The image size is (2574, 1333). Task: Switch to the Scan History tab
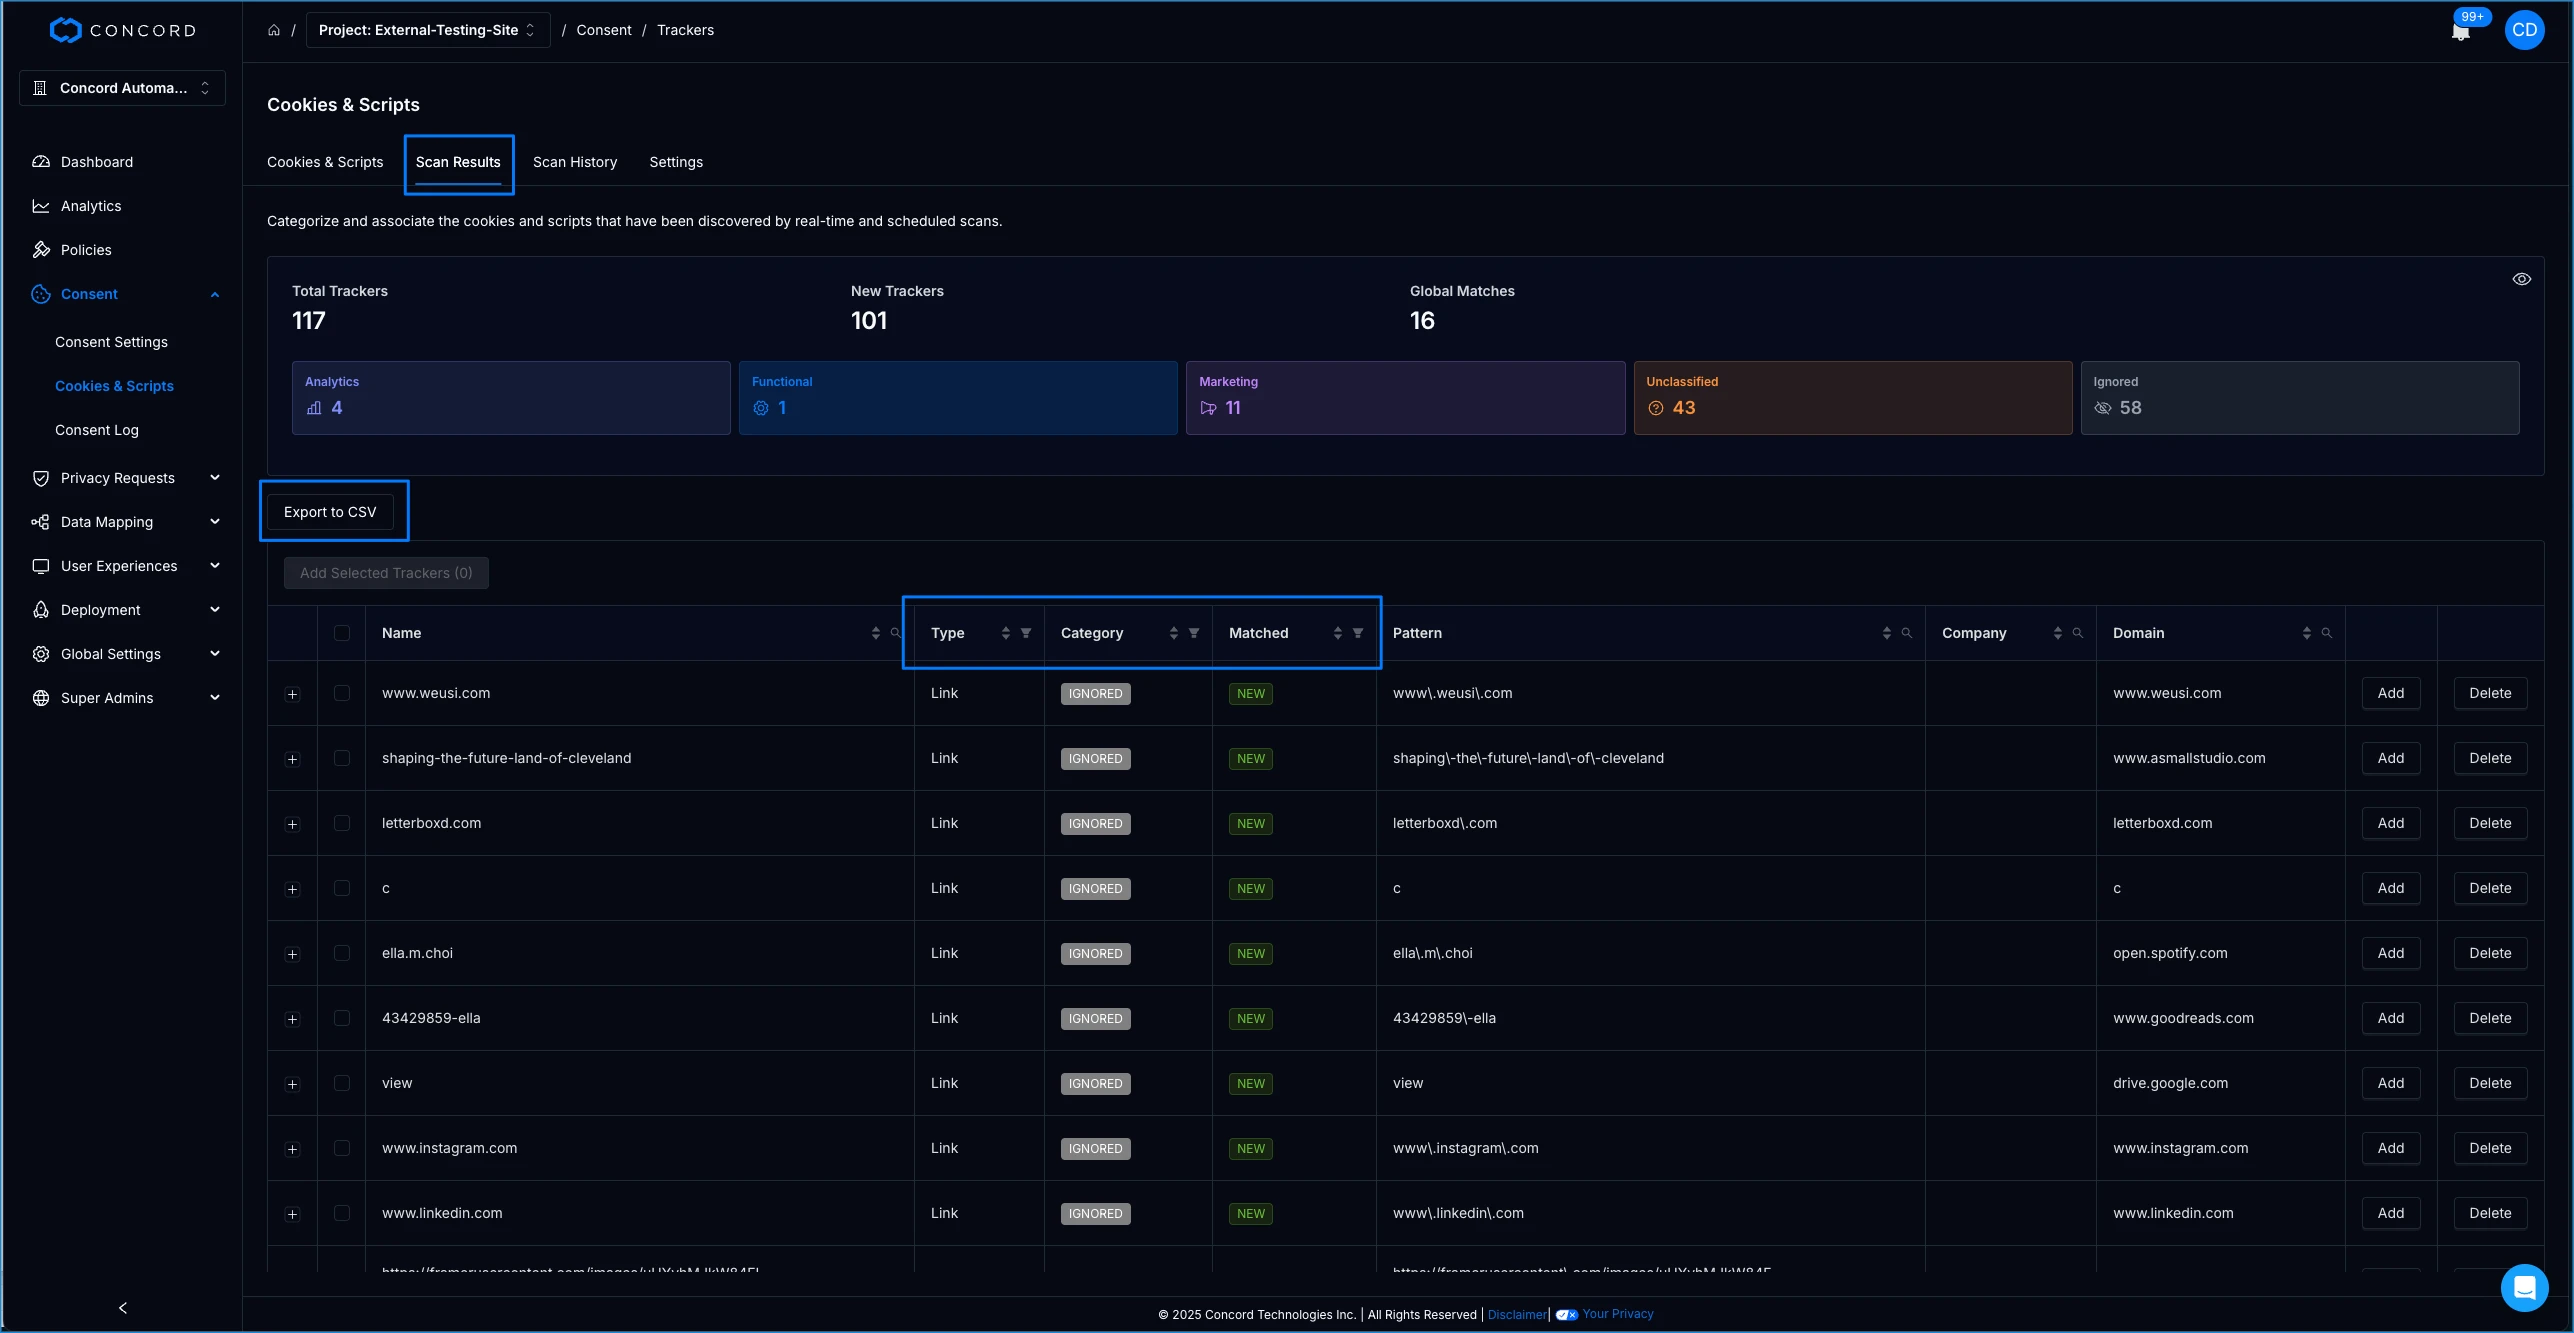(575, 162)
